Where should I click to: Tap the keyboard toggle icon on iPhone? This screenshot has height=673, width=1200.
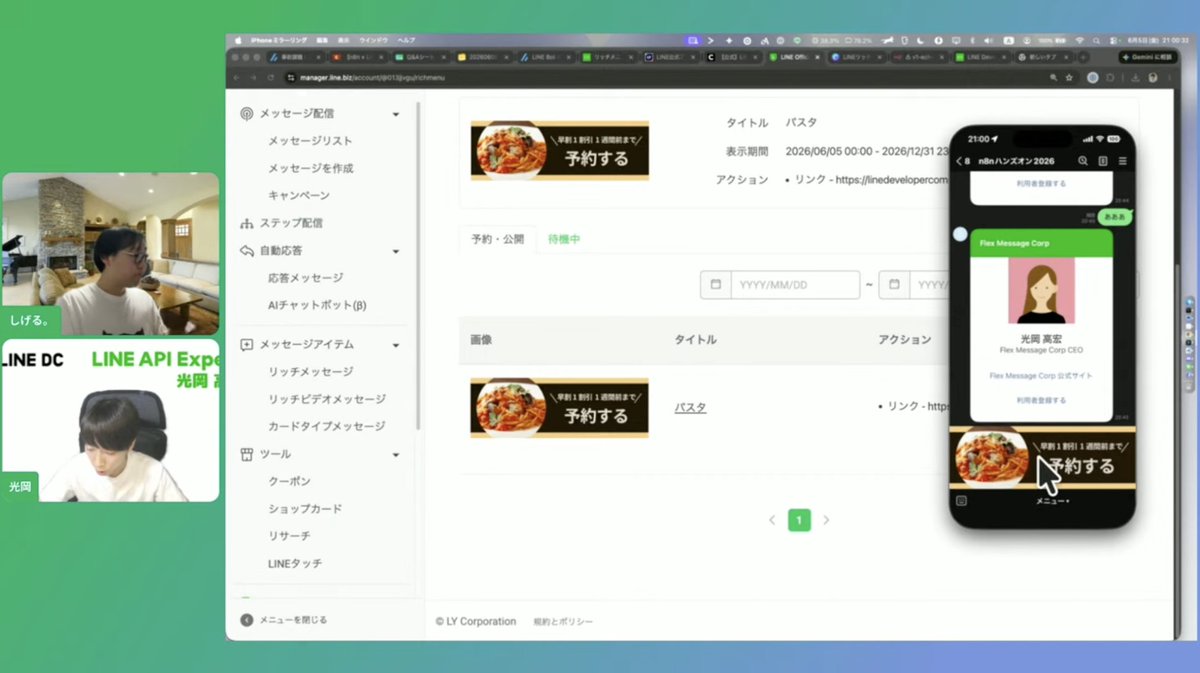(962, 500)
